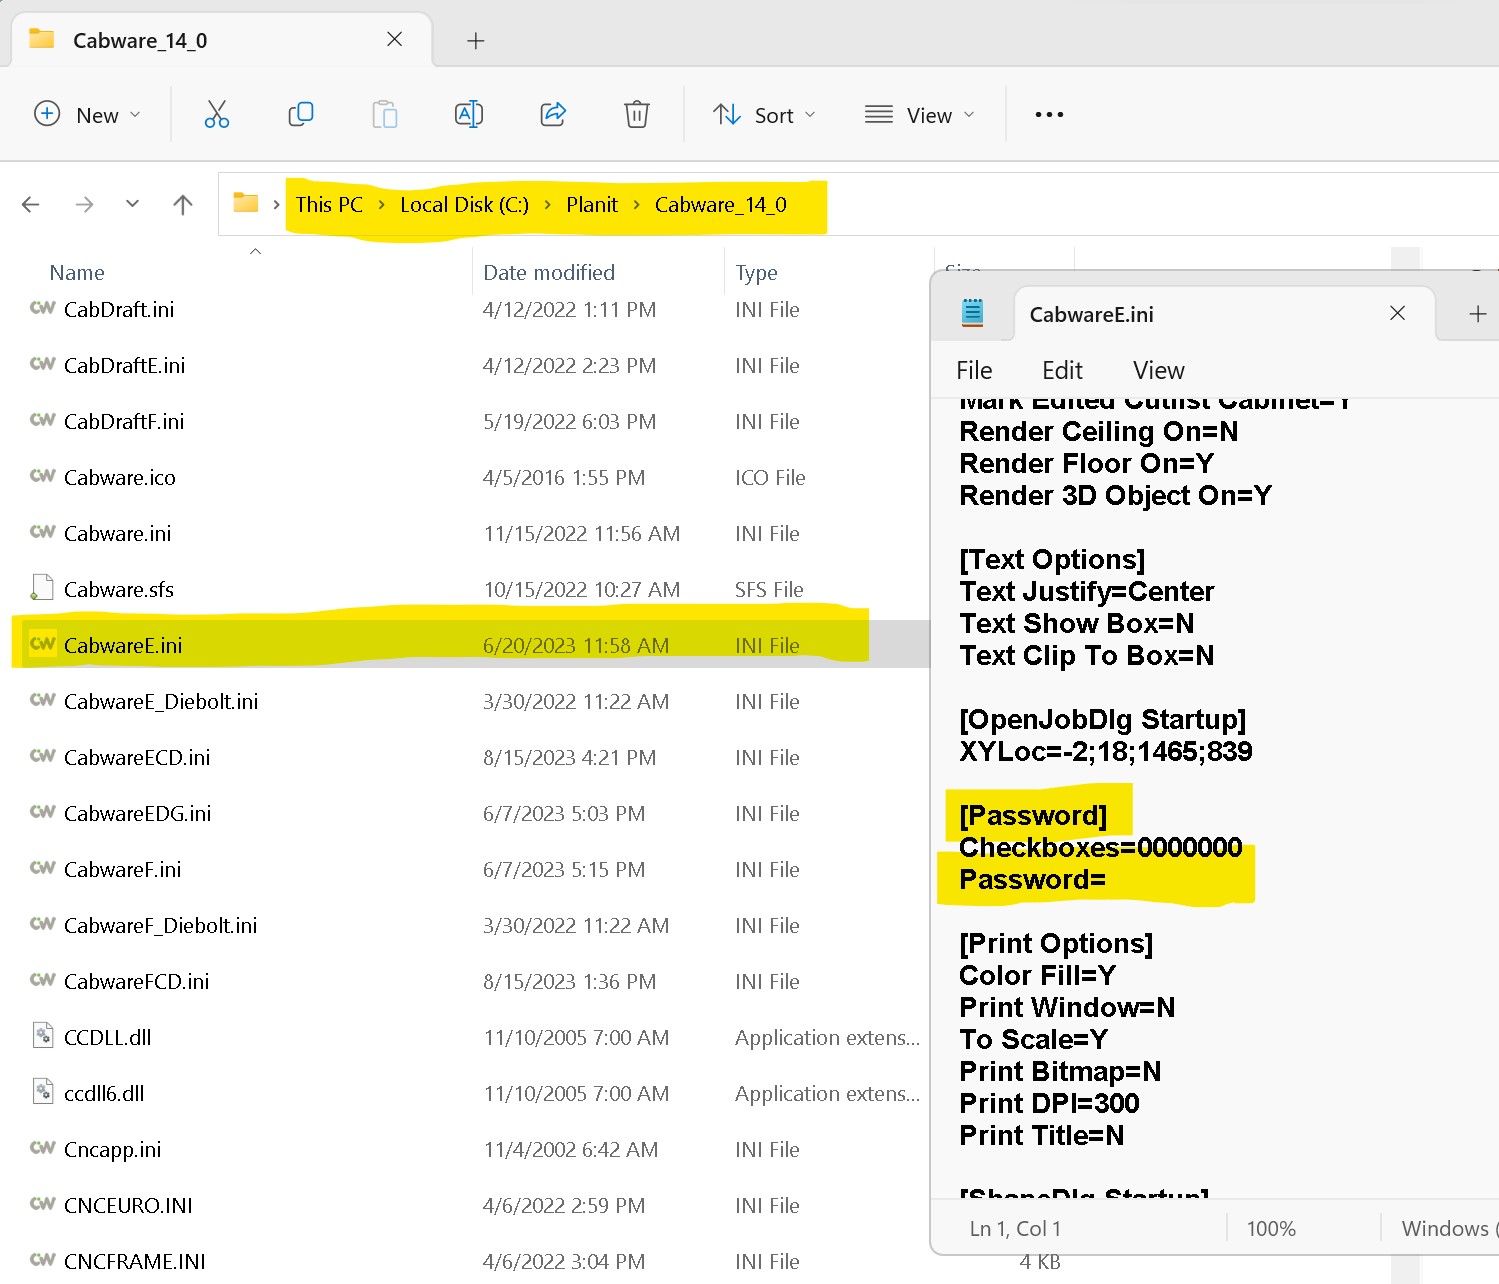Sort by the Type column header
The height and width of the screenshot is (1284, 1499).
point(756,273)
